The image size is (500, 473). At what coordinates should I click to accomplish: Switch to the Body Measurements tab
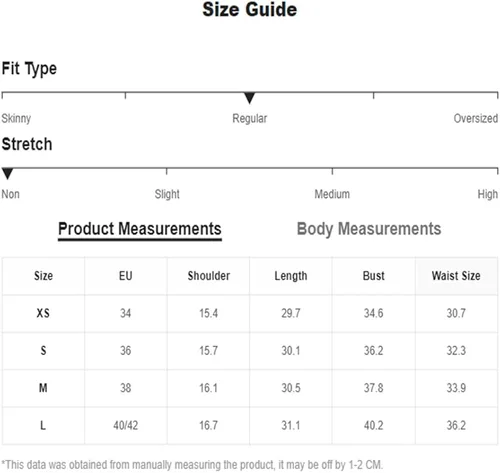369,229
